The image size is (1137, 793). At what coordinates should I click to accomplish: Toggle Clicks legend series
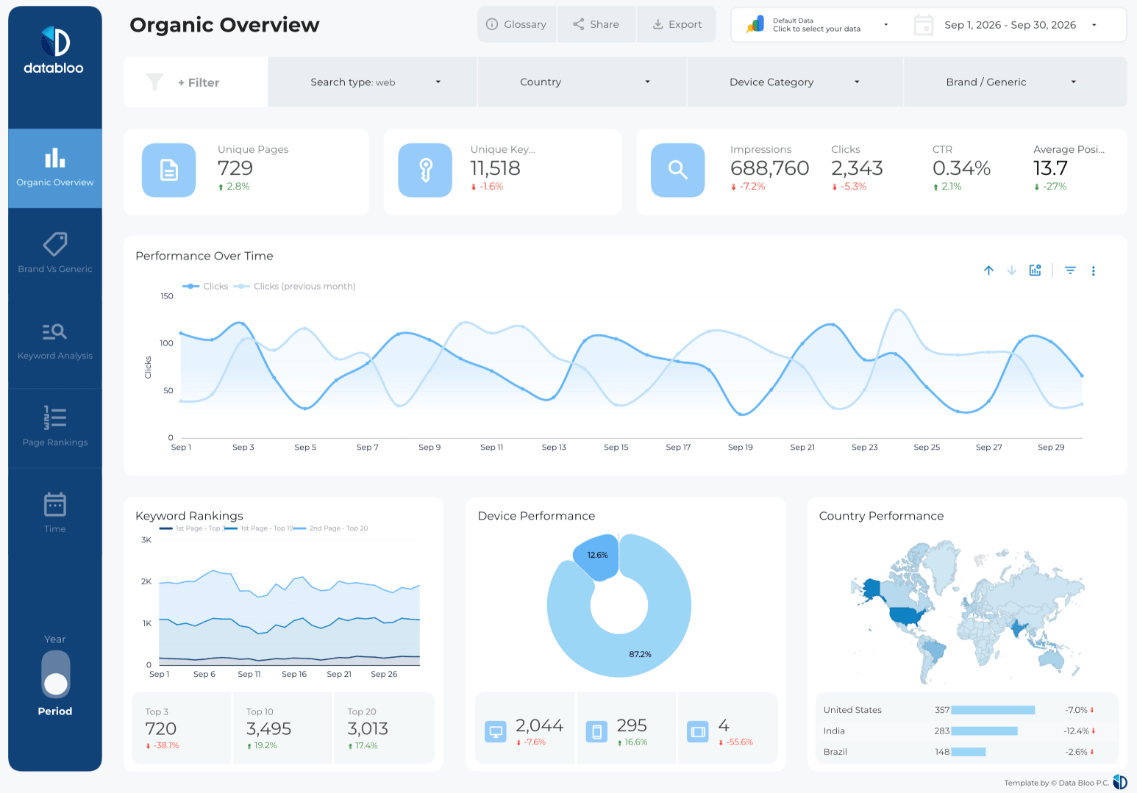(205, 286)
